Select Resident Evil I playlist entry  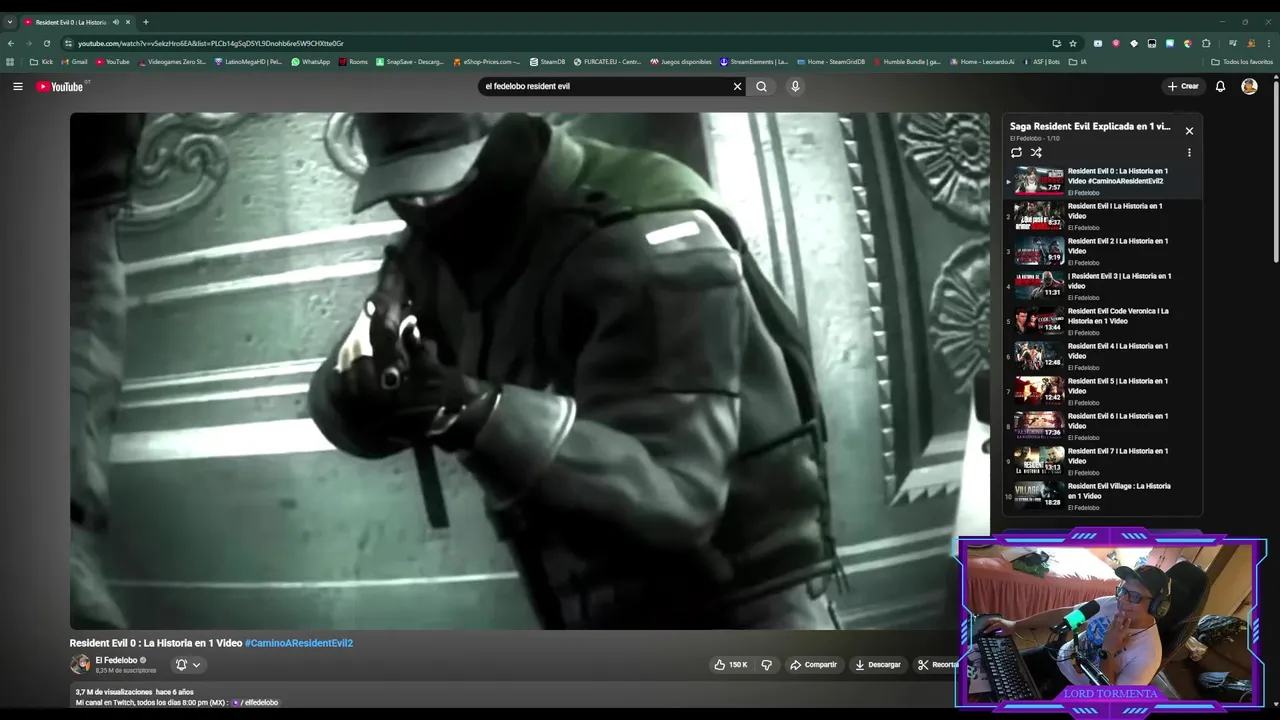(x=1102, y=216)
